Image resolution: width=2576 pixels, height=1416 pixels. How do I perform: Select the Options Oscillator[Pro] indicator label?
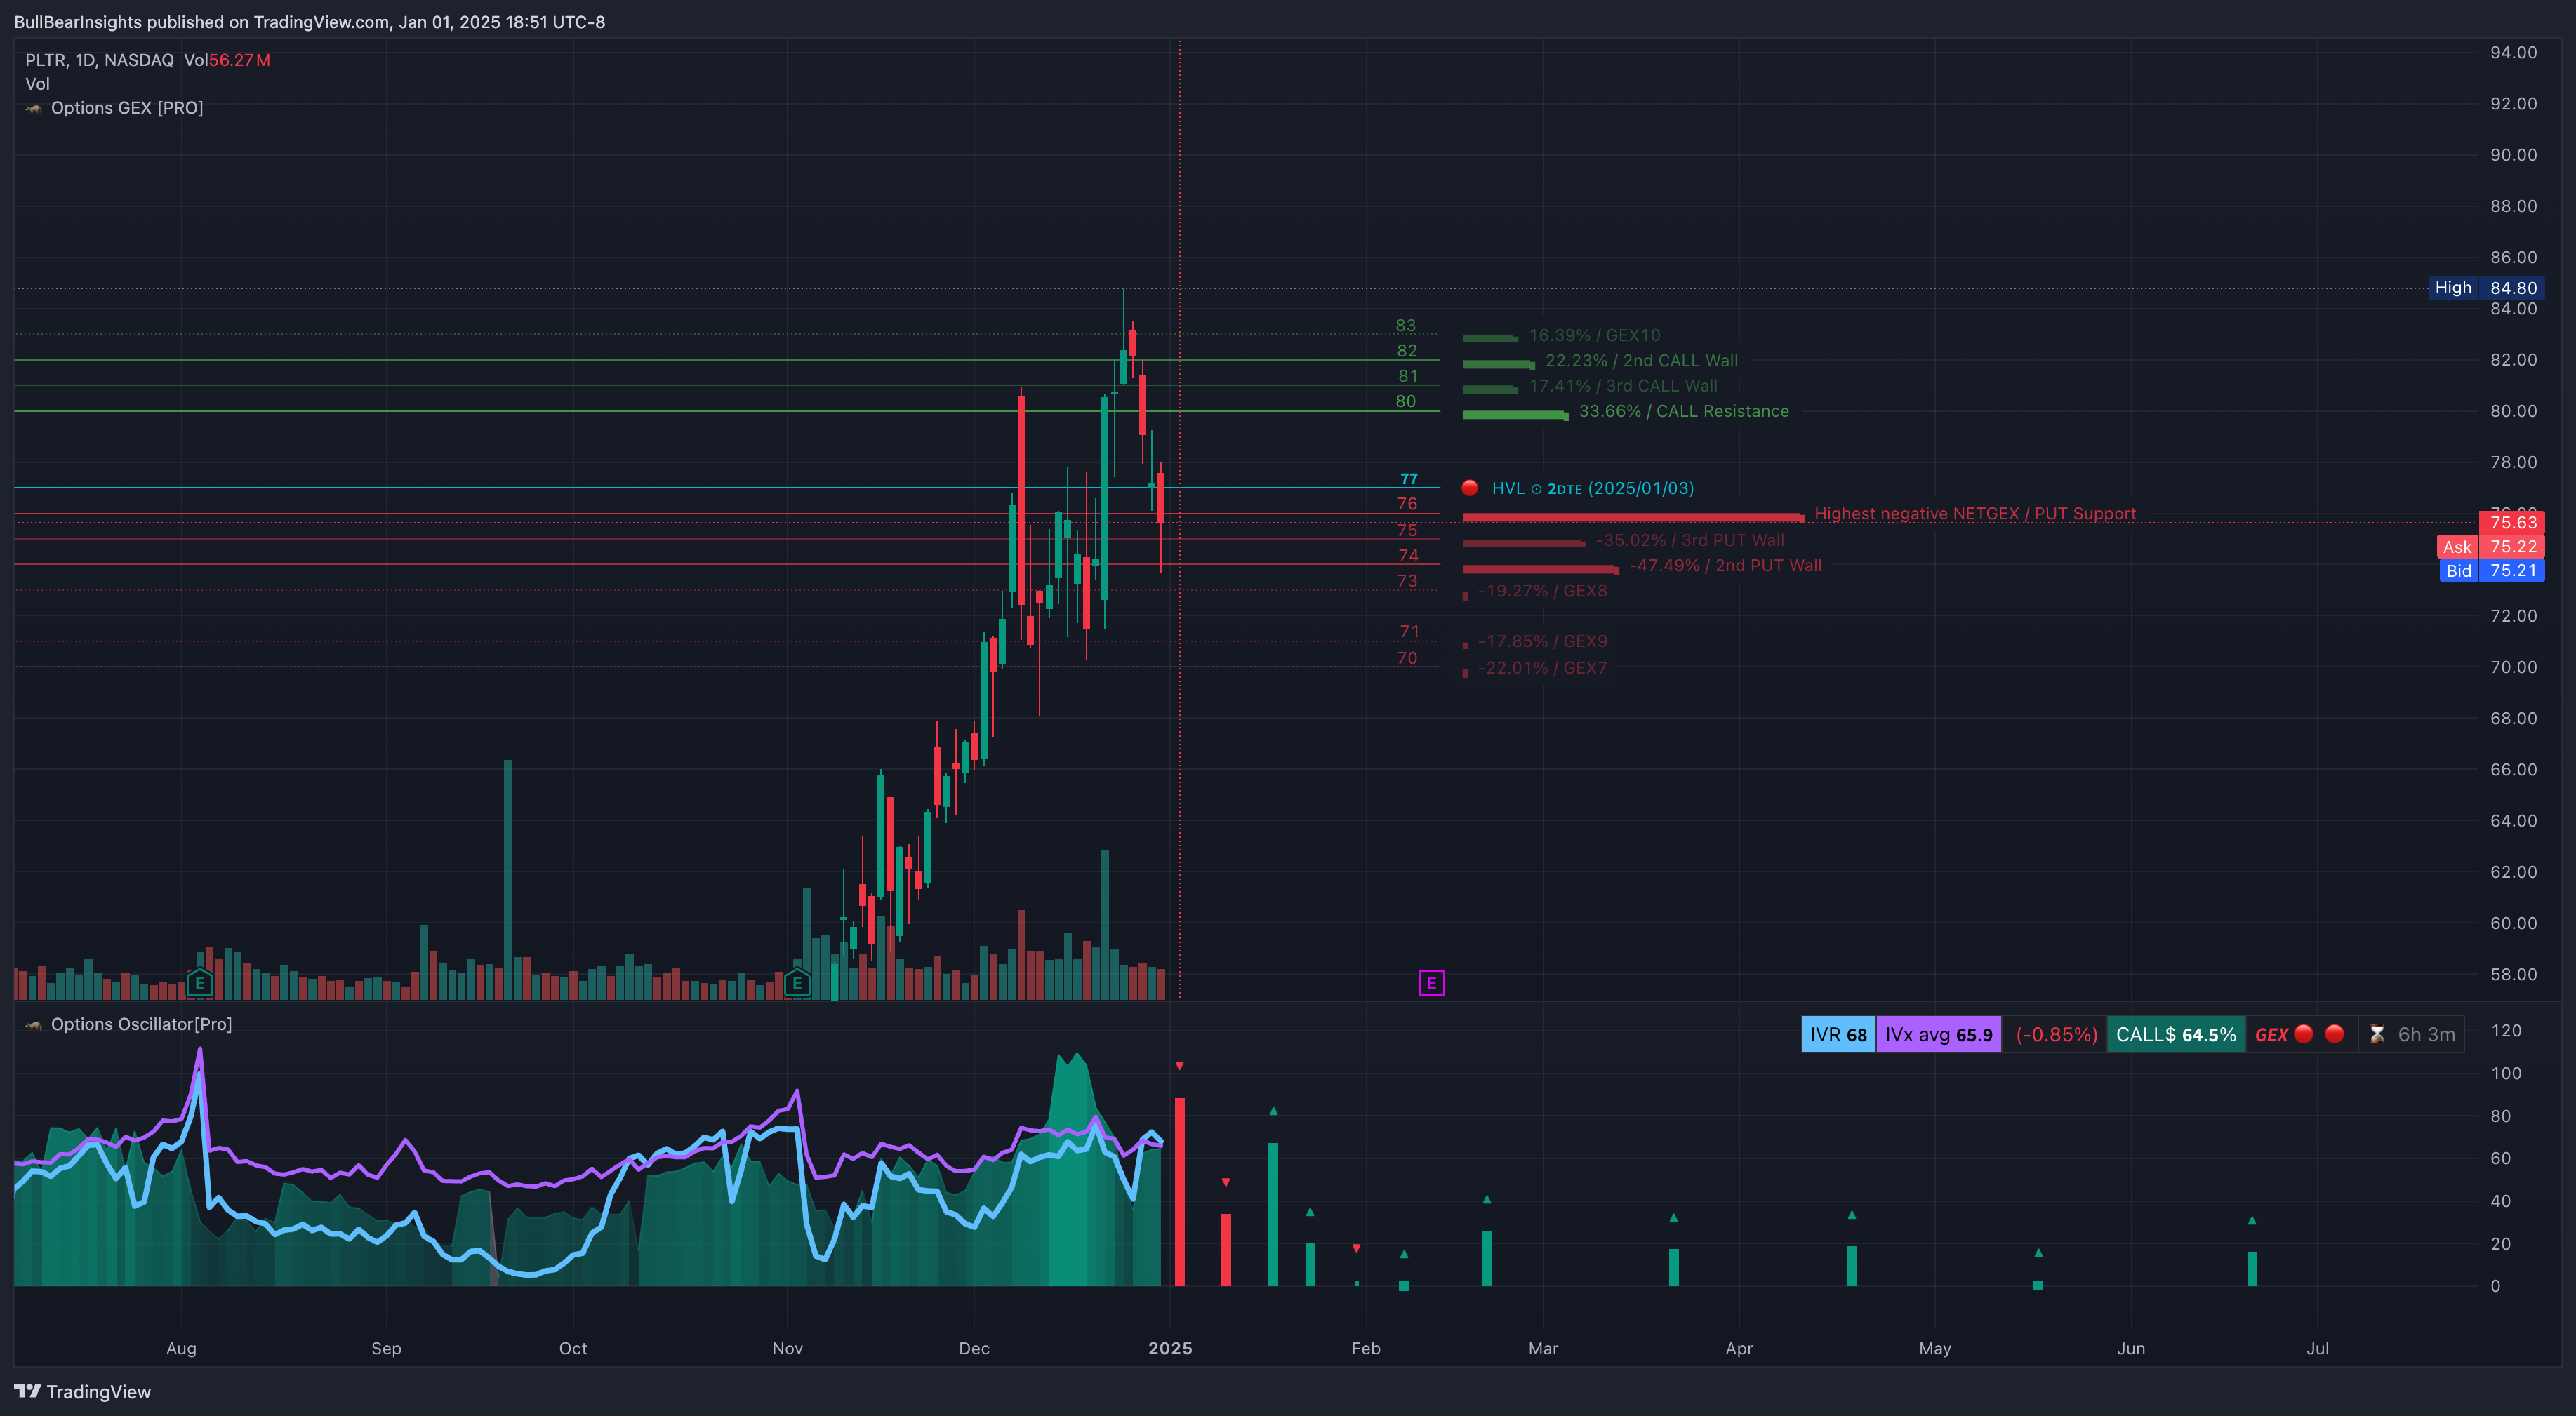(x=141, y=1025)
